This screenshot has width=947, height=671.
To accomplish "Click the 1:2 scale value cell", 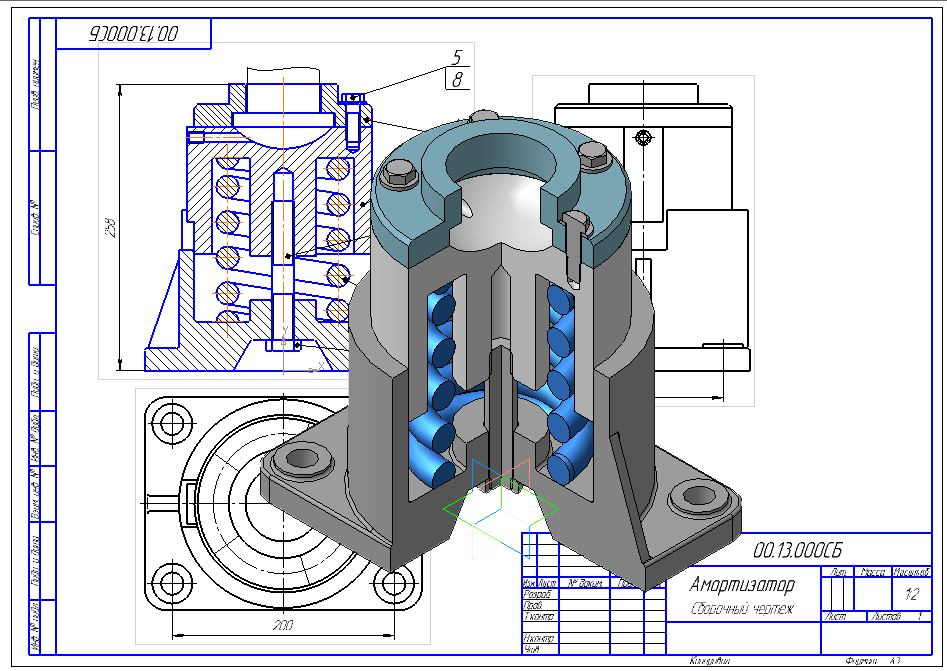I will point(911,593).
